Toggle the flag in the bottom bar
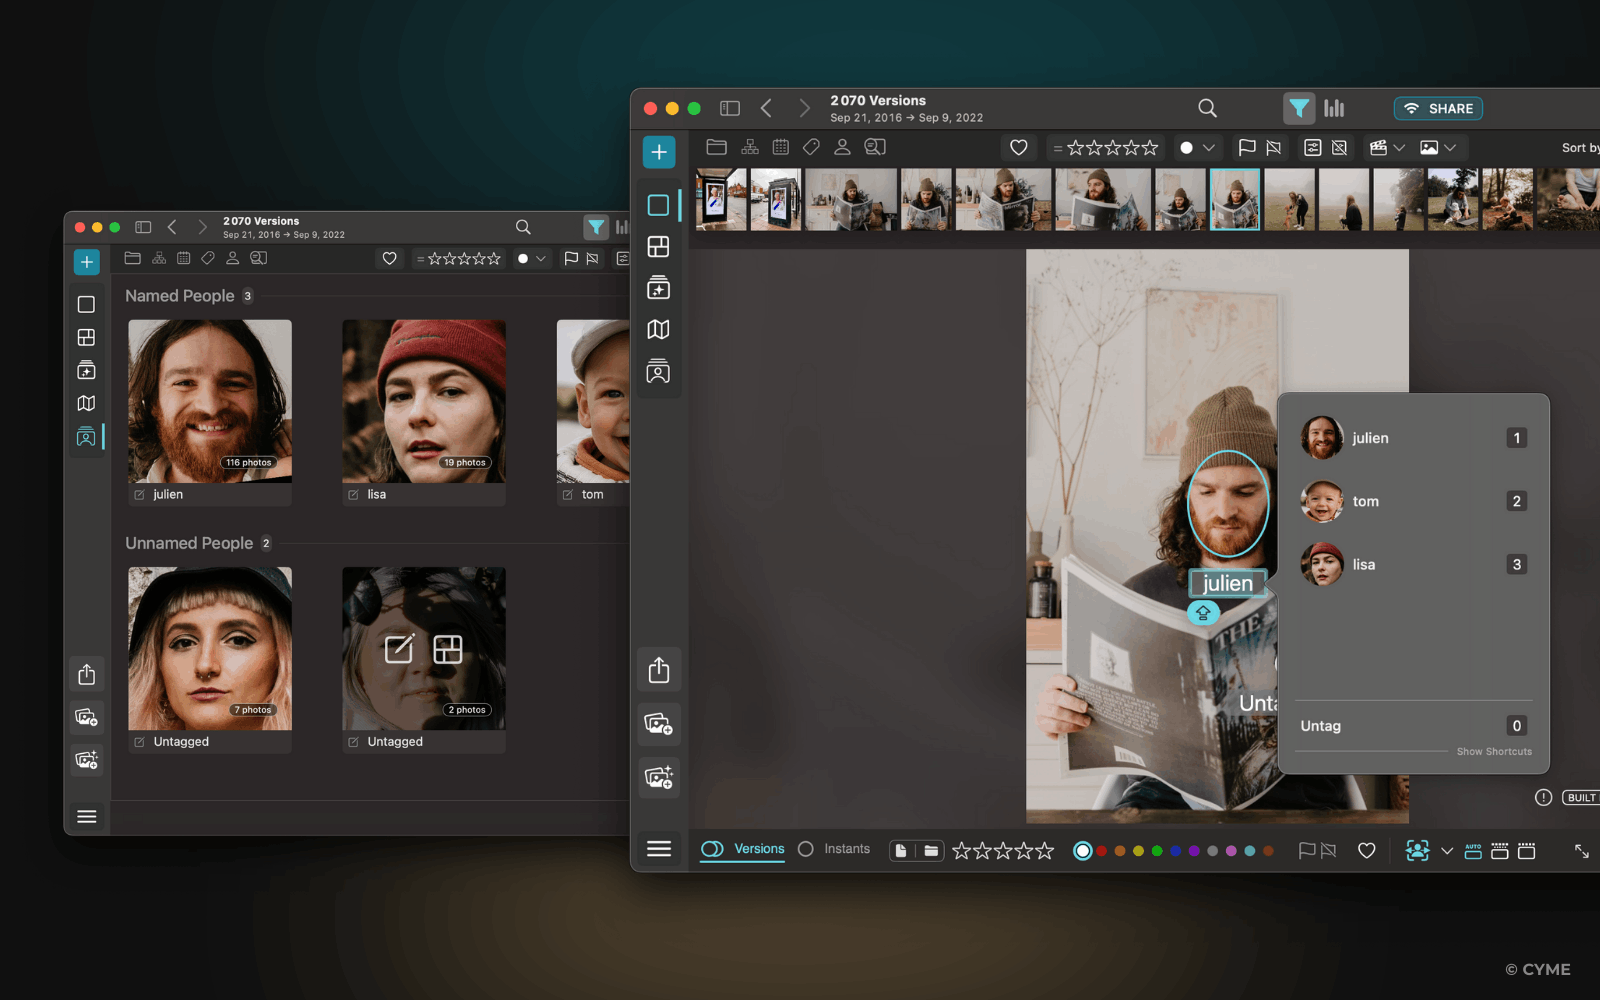 coord(1306,851)
